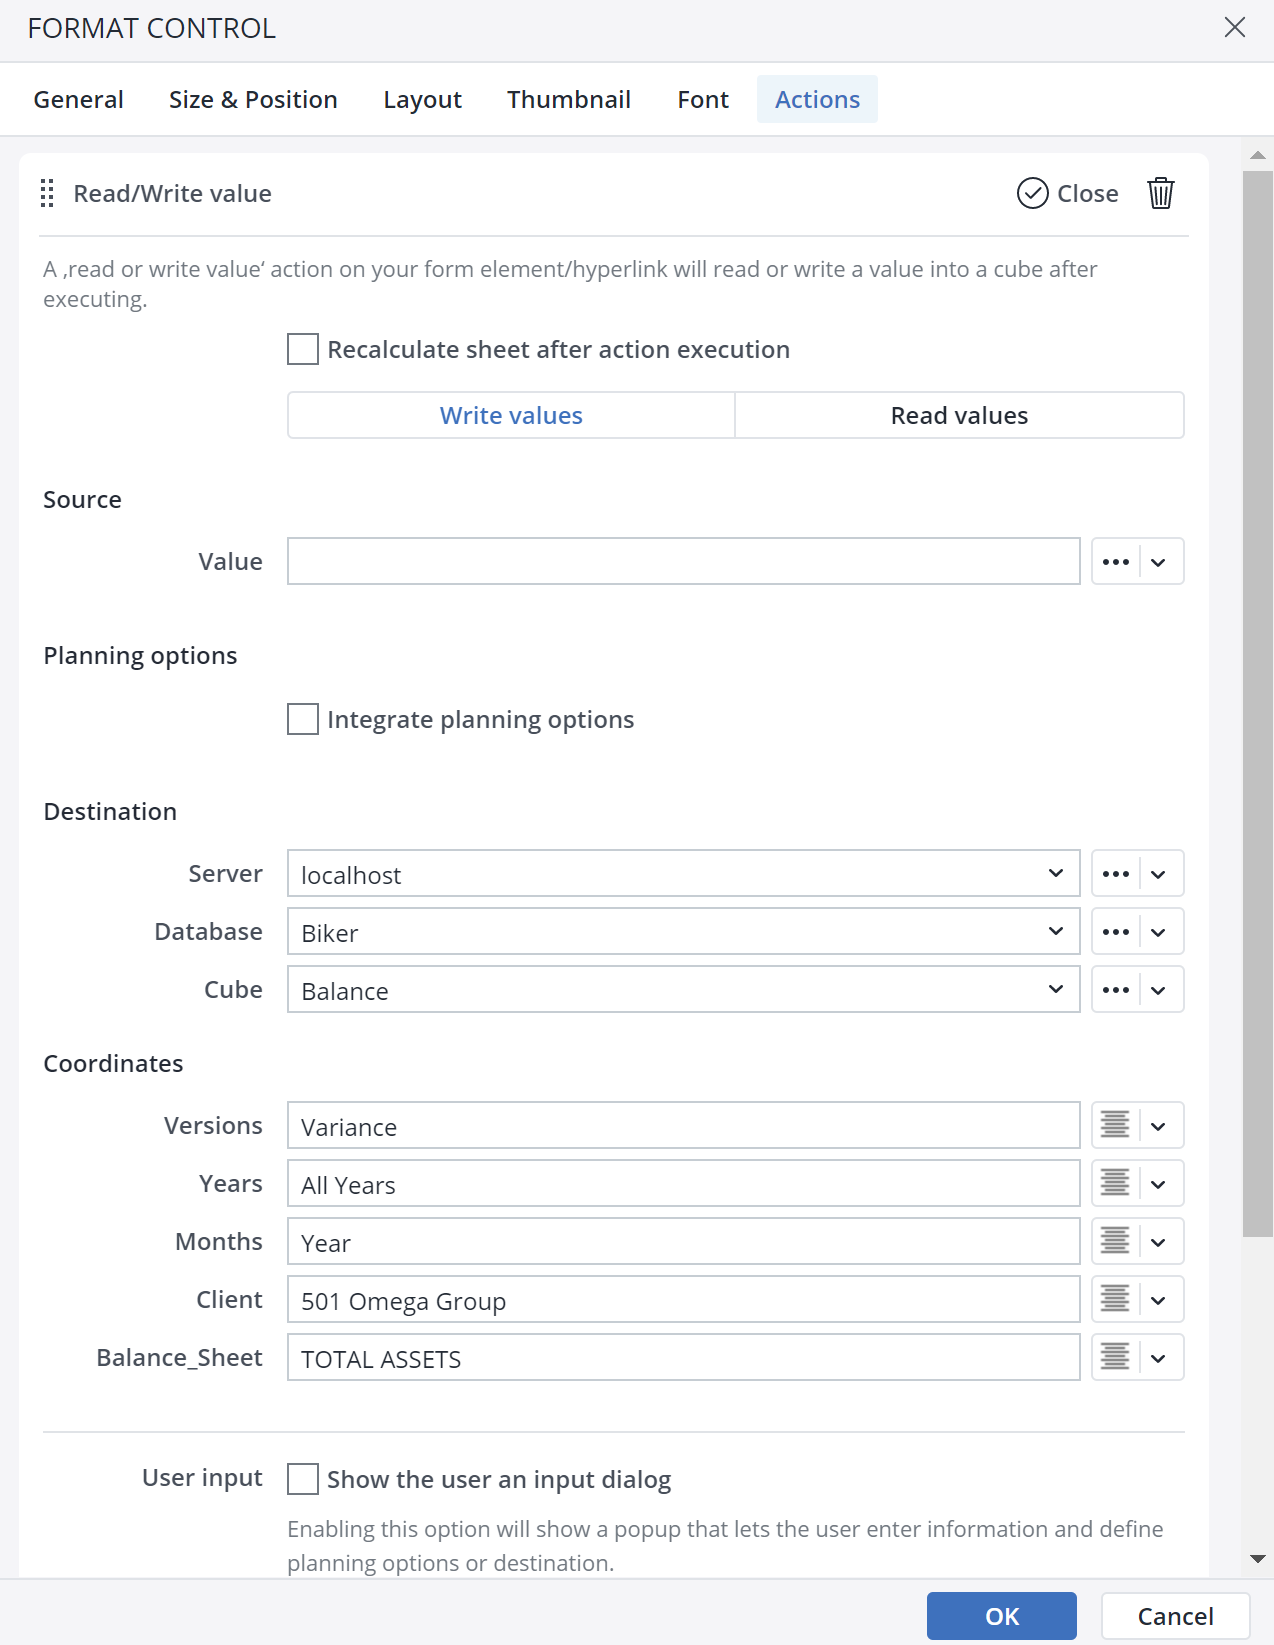
Task: Click the Balance_Sheet field TOTAL ASSETS
Action: click(684, 1357)
